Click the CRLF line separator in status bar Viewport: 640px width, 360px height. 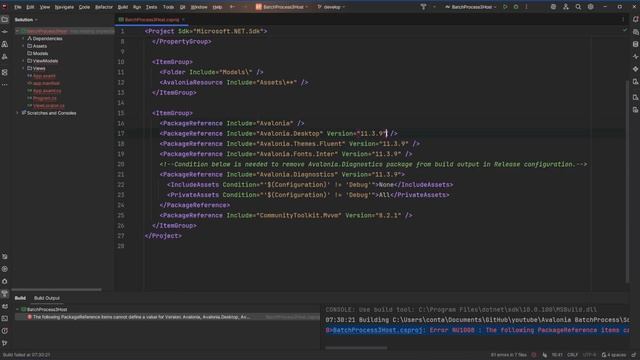572,355
